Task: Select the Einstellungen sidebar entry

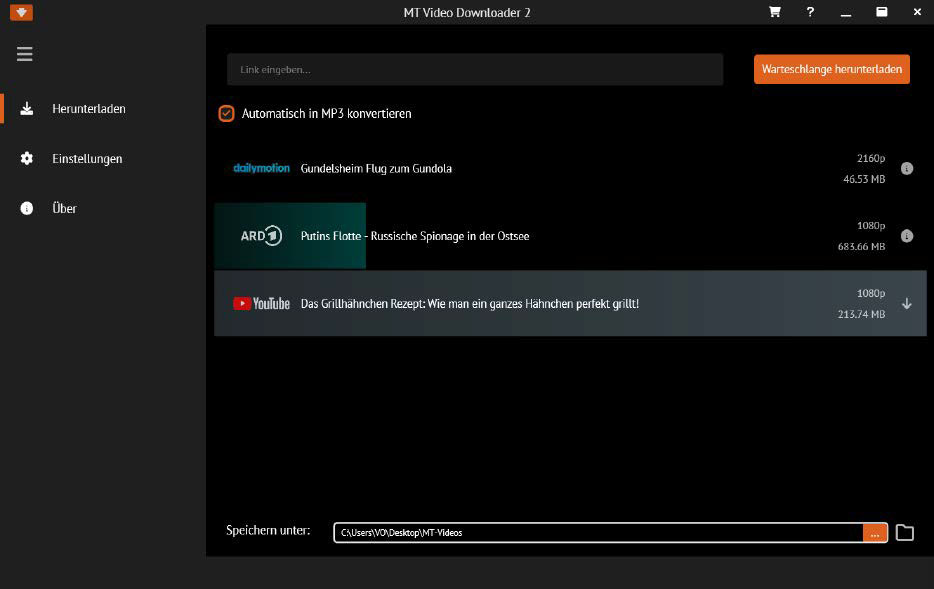Action: coord(87,158)
